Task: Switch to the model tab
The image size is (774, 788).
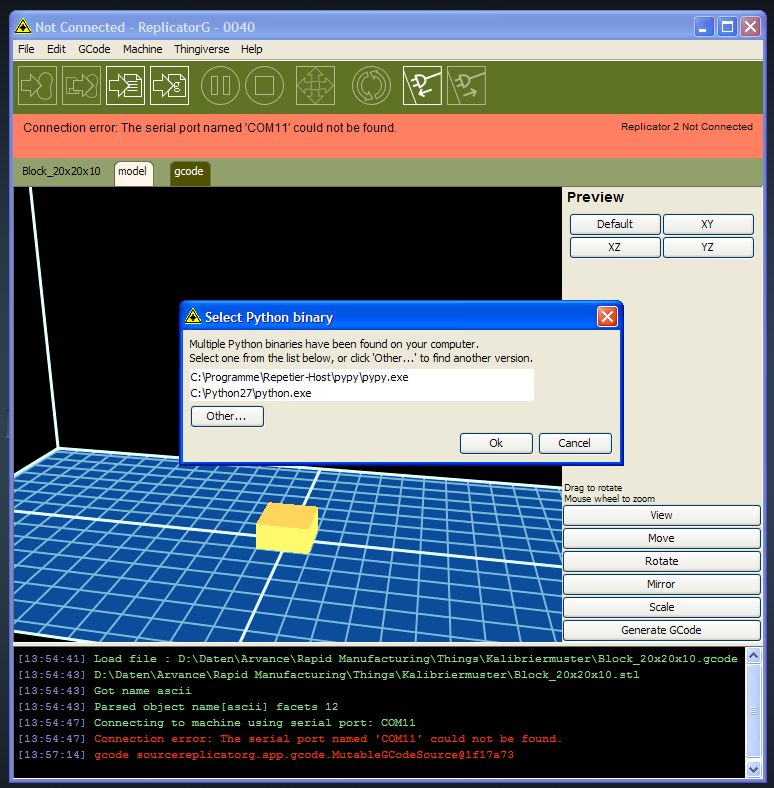Action: [133, 172]
